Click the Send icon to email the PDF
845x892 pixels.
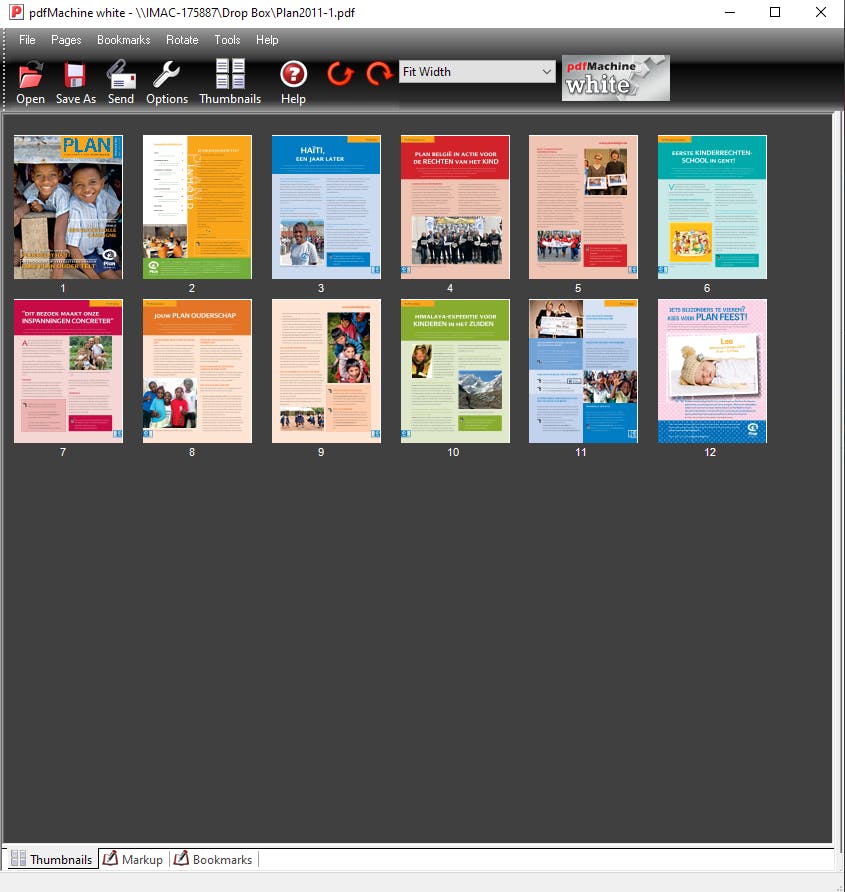click(120, 80)
